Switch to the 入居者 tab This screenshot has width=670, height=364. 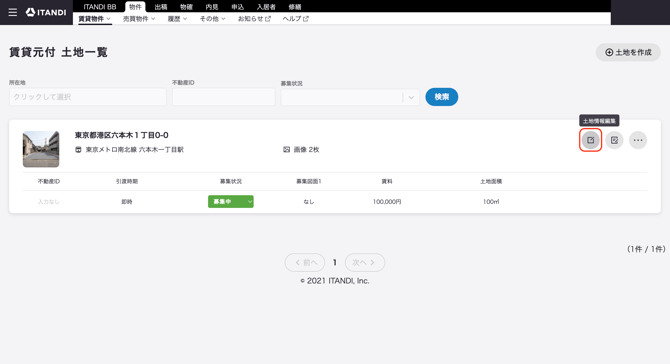coord(266,7)
